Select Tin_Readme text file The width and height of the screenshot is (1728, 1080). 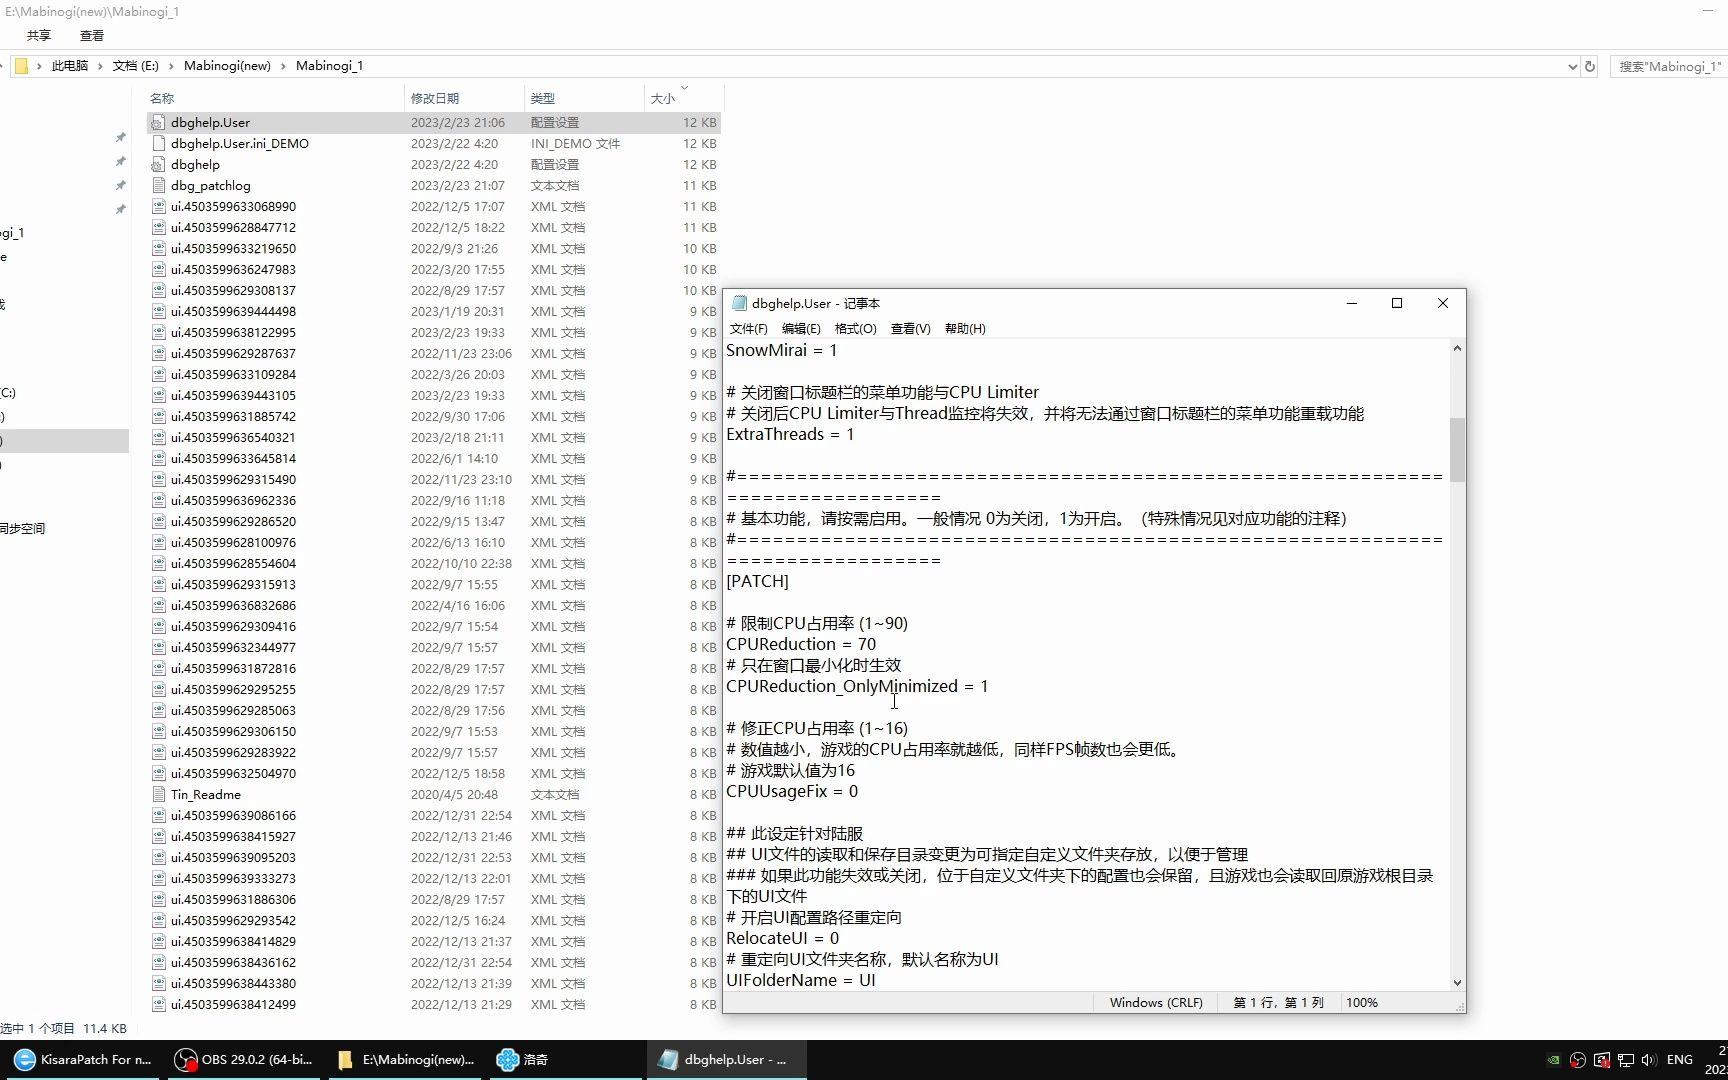pos(205,794)
